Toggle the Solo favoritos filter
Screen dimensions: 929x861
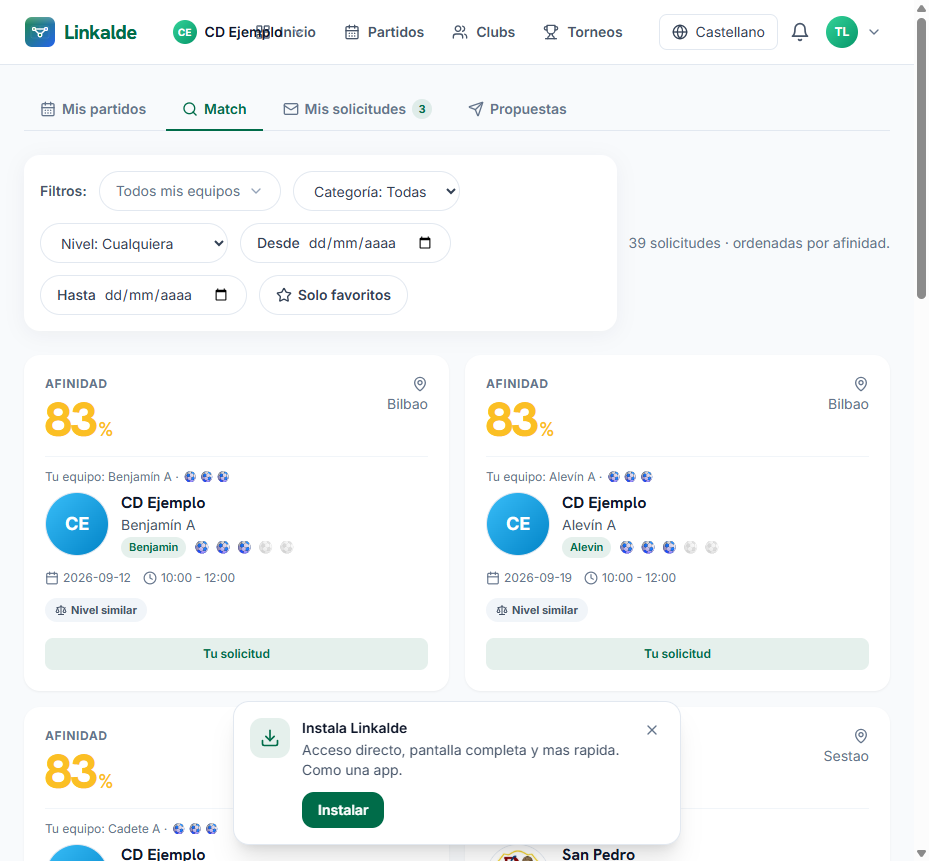coord(333,295)
